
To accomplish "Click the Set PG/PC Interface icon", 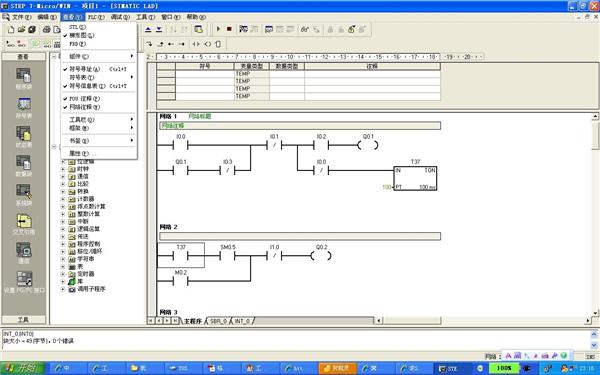I will click(x=24, y=282).
